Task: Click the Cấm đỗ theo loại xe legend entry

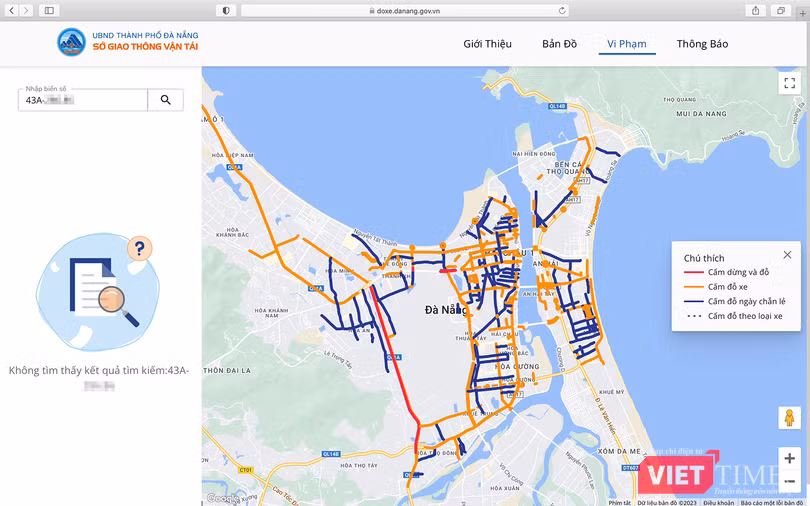Action: (733, 316)
